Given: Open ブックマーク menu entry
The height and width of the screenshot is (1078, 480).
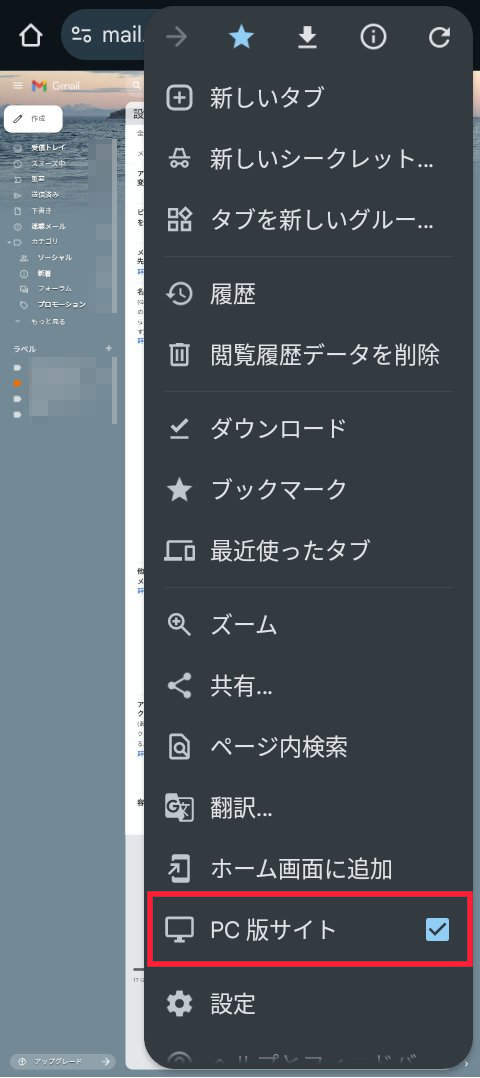Looking at the screenshot, I should (309, 490).
